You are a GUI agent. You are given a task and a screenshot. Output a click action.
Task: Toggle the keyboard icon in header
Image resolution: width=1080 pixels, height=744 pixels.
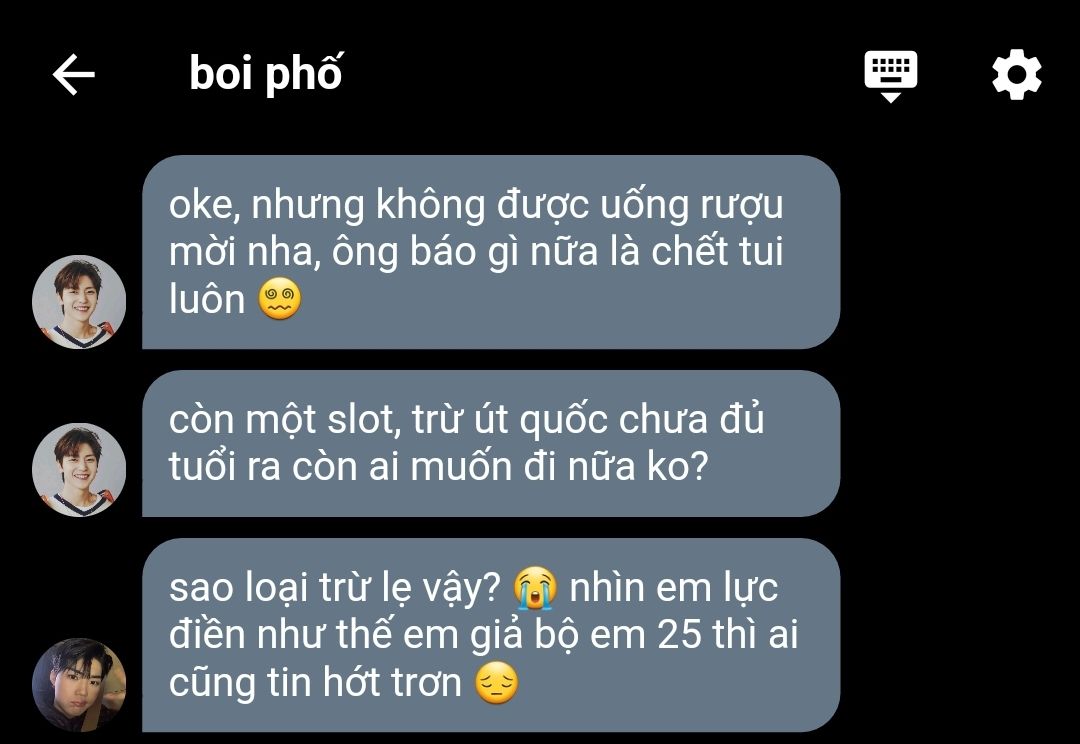[891, 76]
